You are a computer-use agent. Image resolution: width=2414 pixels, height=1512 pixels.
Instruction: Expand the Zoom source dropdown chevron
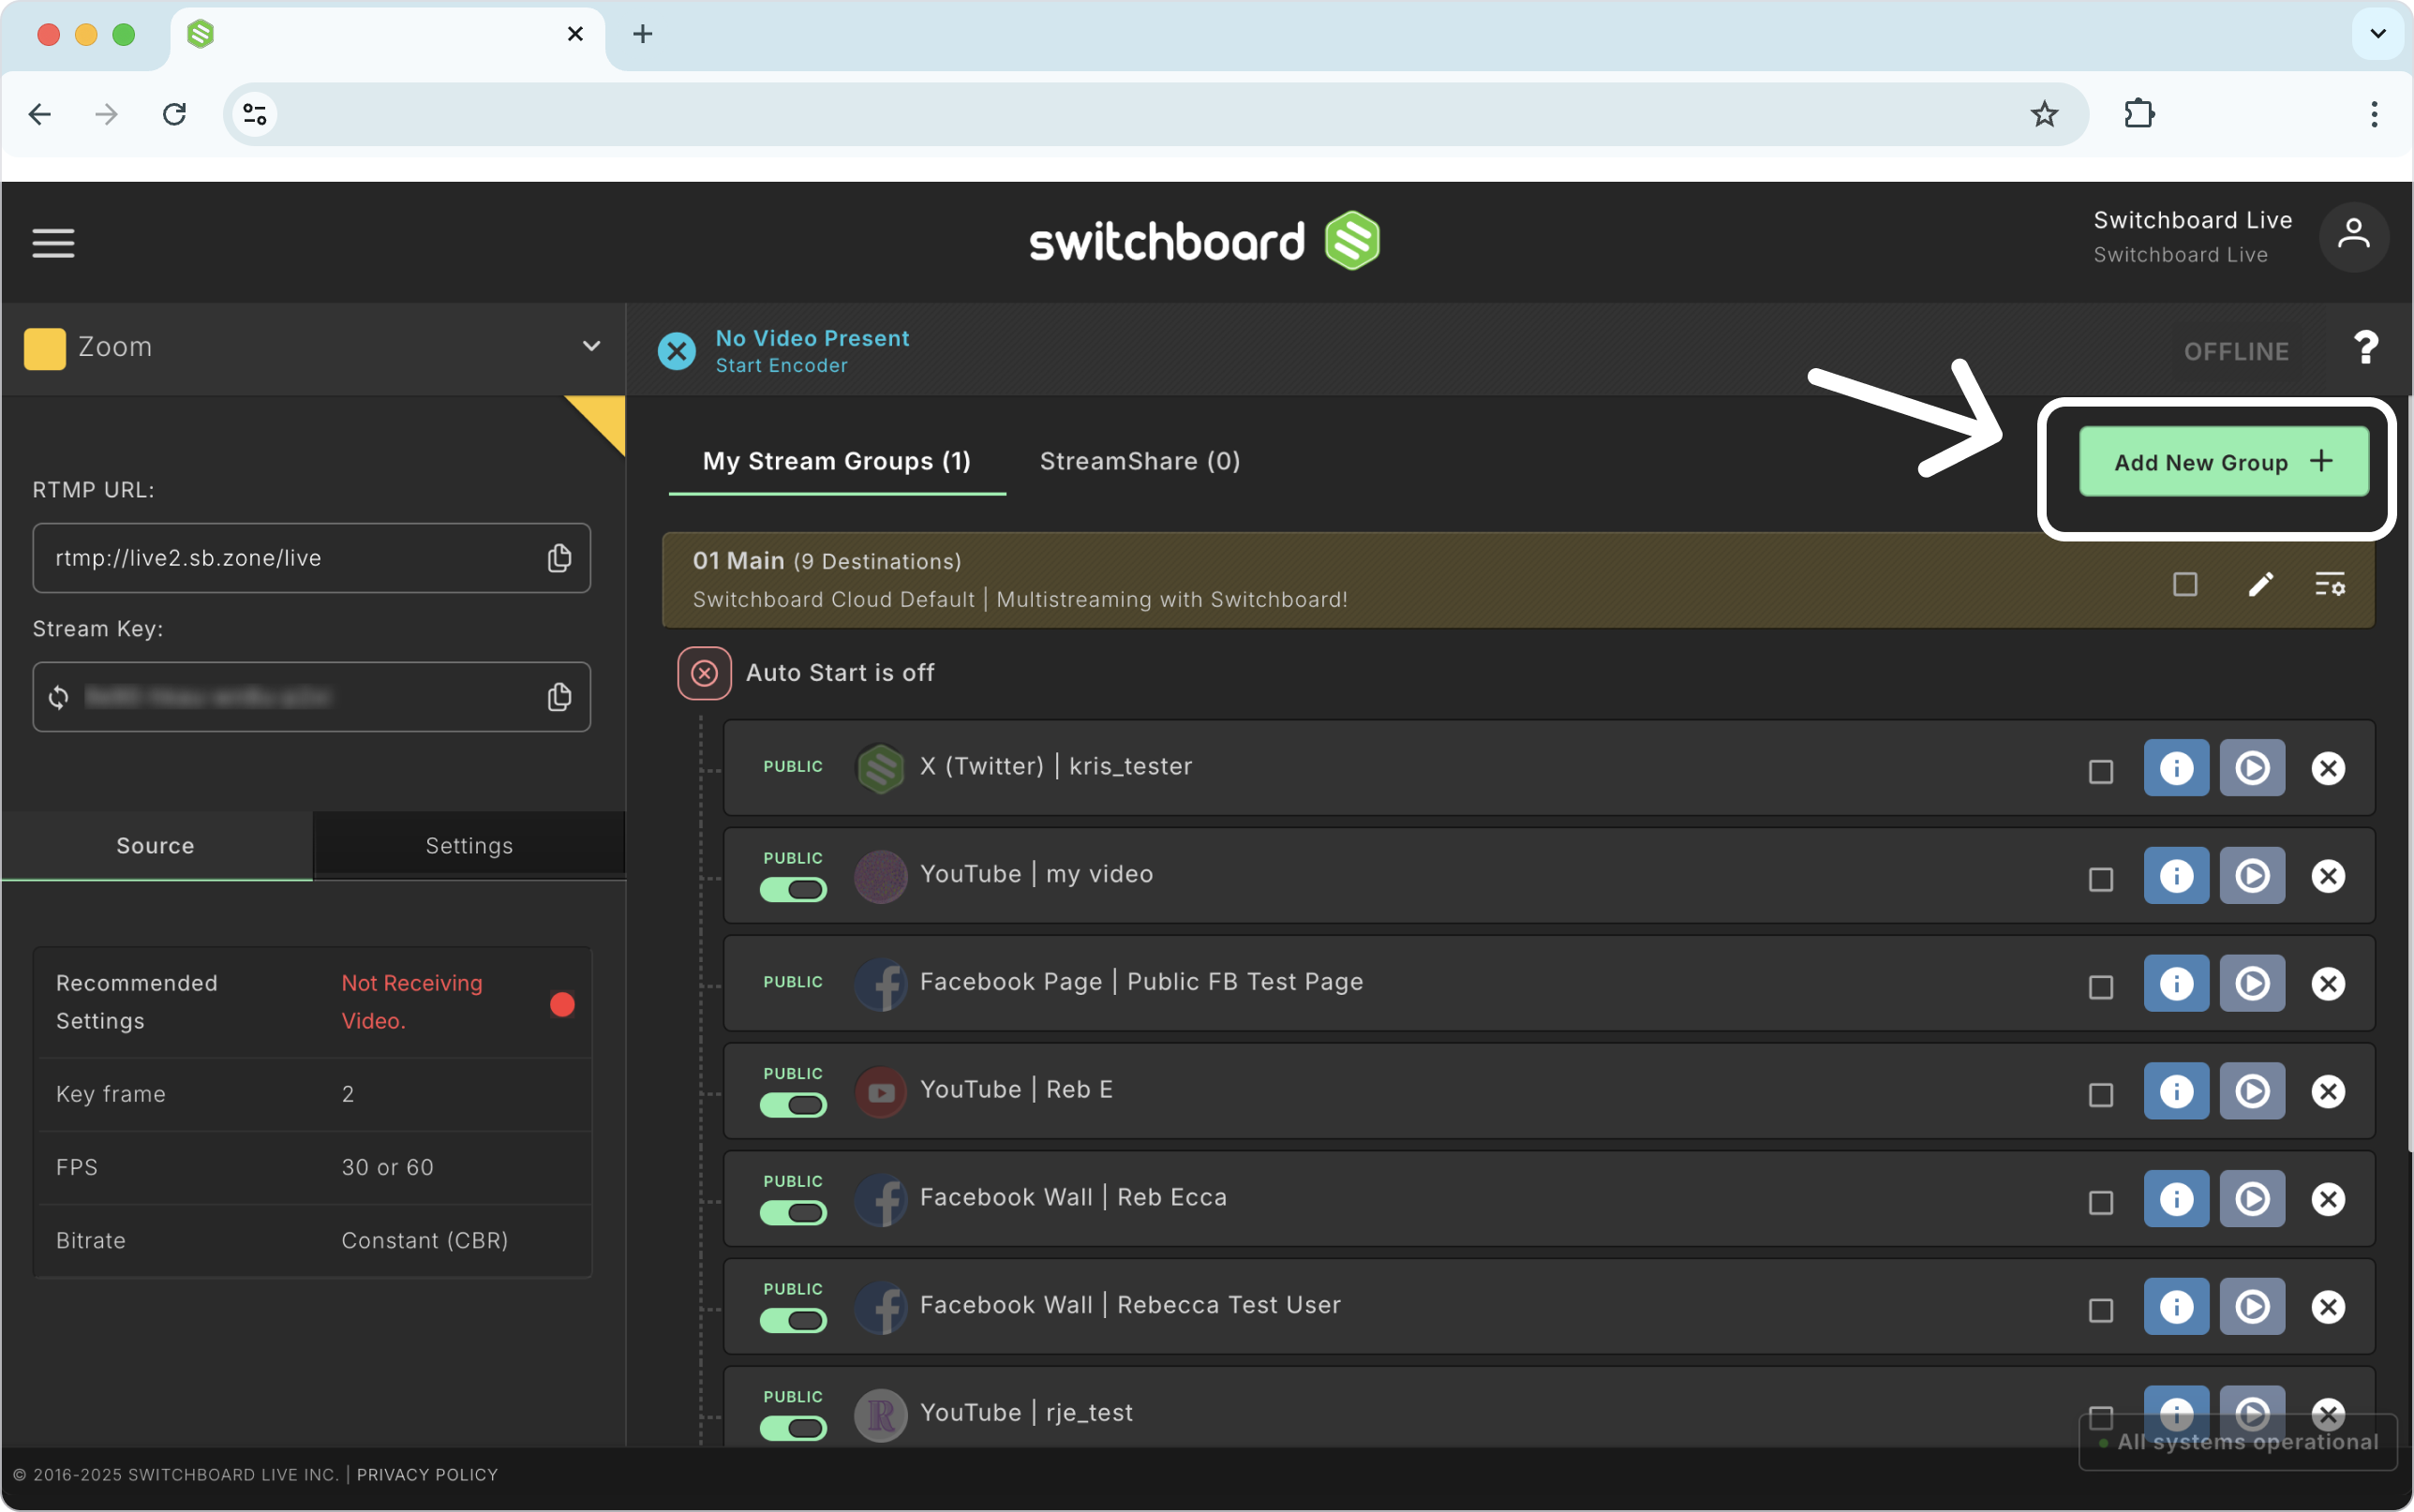[591, 347]
